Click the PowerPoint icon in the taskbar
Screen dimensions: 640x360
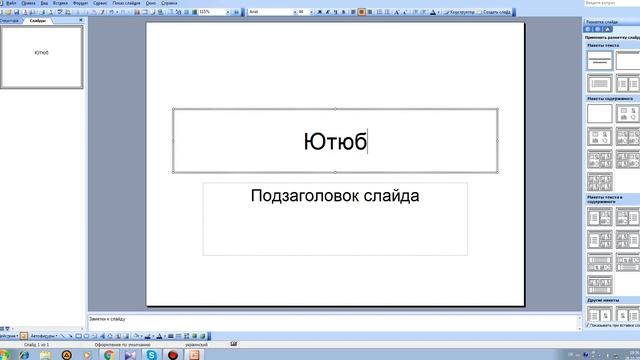pyautogui.click(x=194, y=355)
